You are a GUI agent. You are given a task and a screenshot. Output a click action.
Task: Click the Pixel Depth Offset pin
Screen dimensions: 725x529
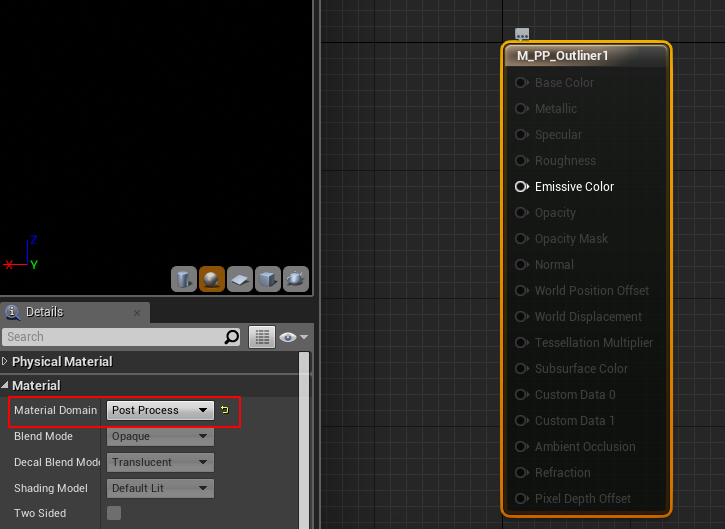pos(522,498)
